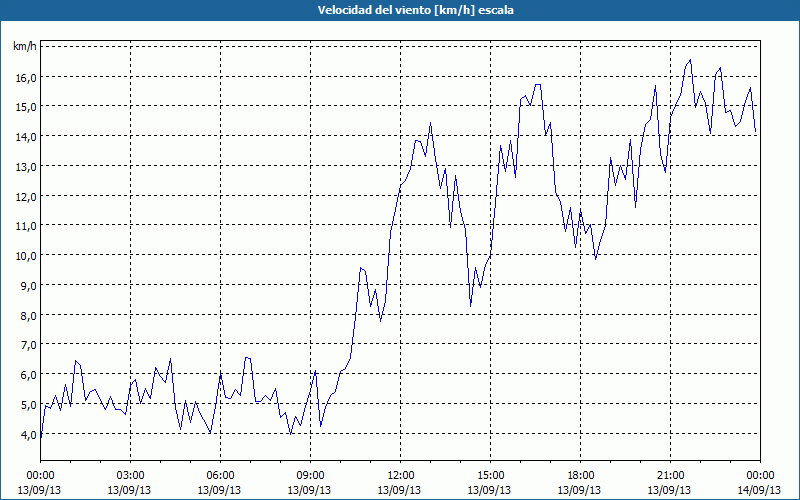Click the 03:00 time axis label
The image size is (800, 500).
click(131, 476)
